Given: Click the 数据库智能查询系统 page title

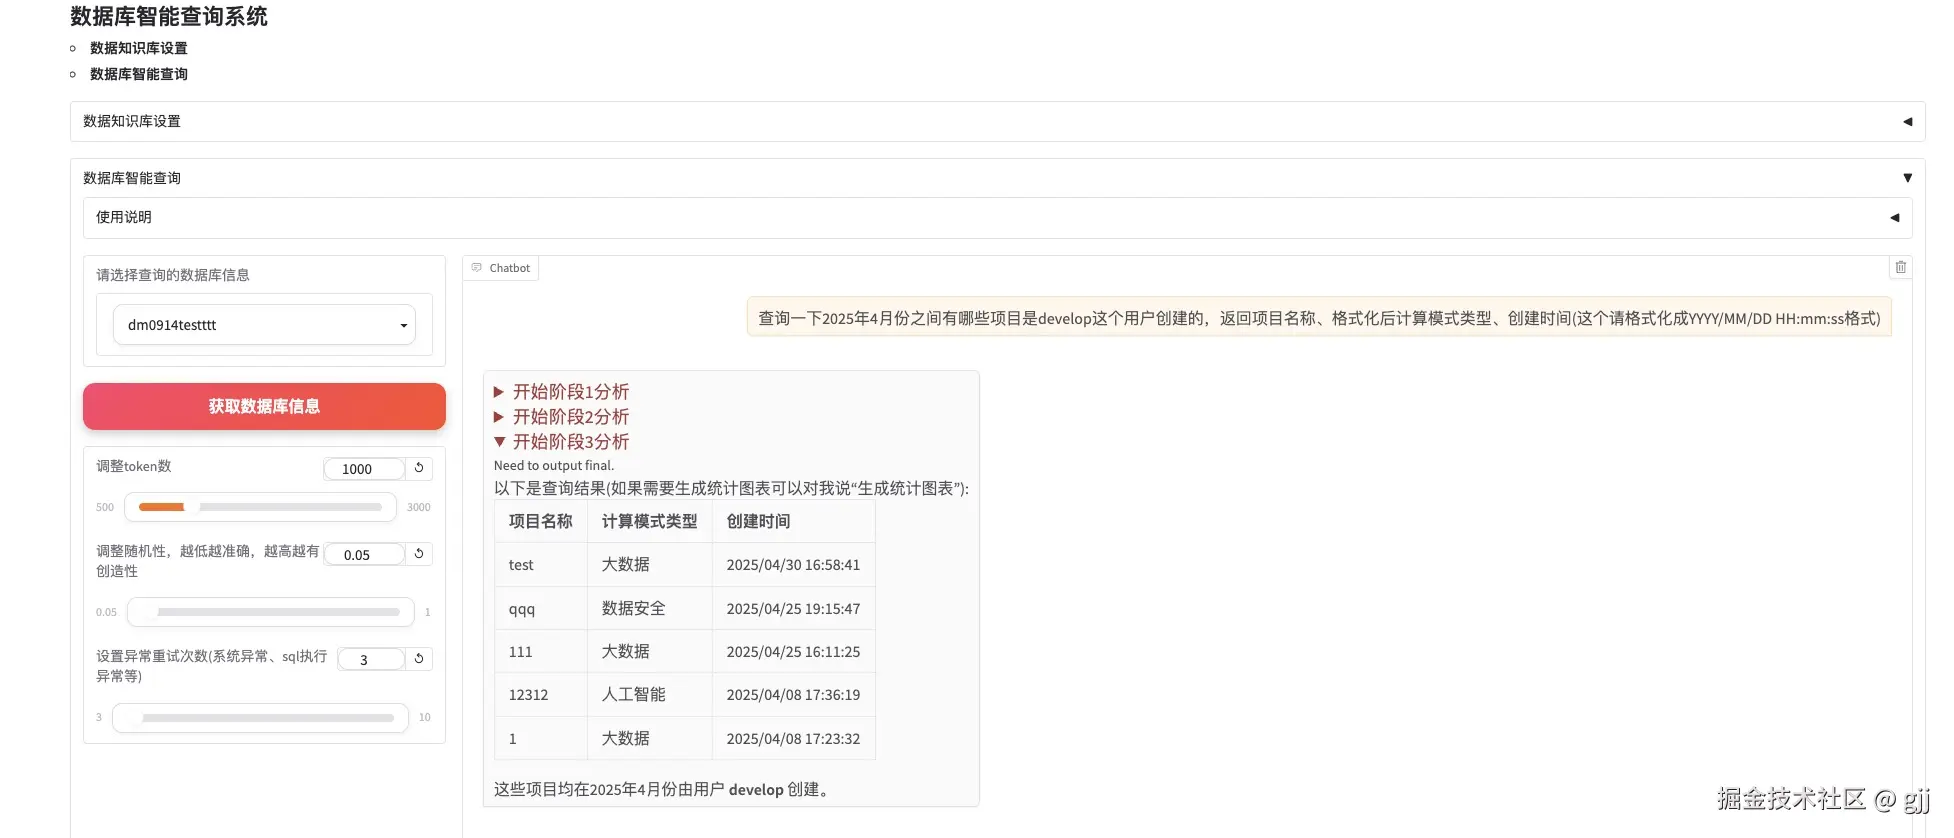Looking at the screenshot, I should point(169,16).
